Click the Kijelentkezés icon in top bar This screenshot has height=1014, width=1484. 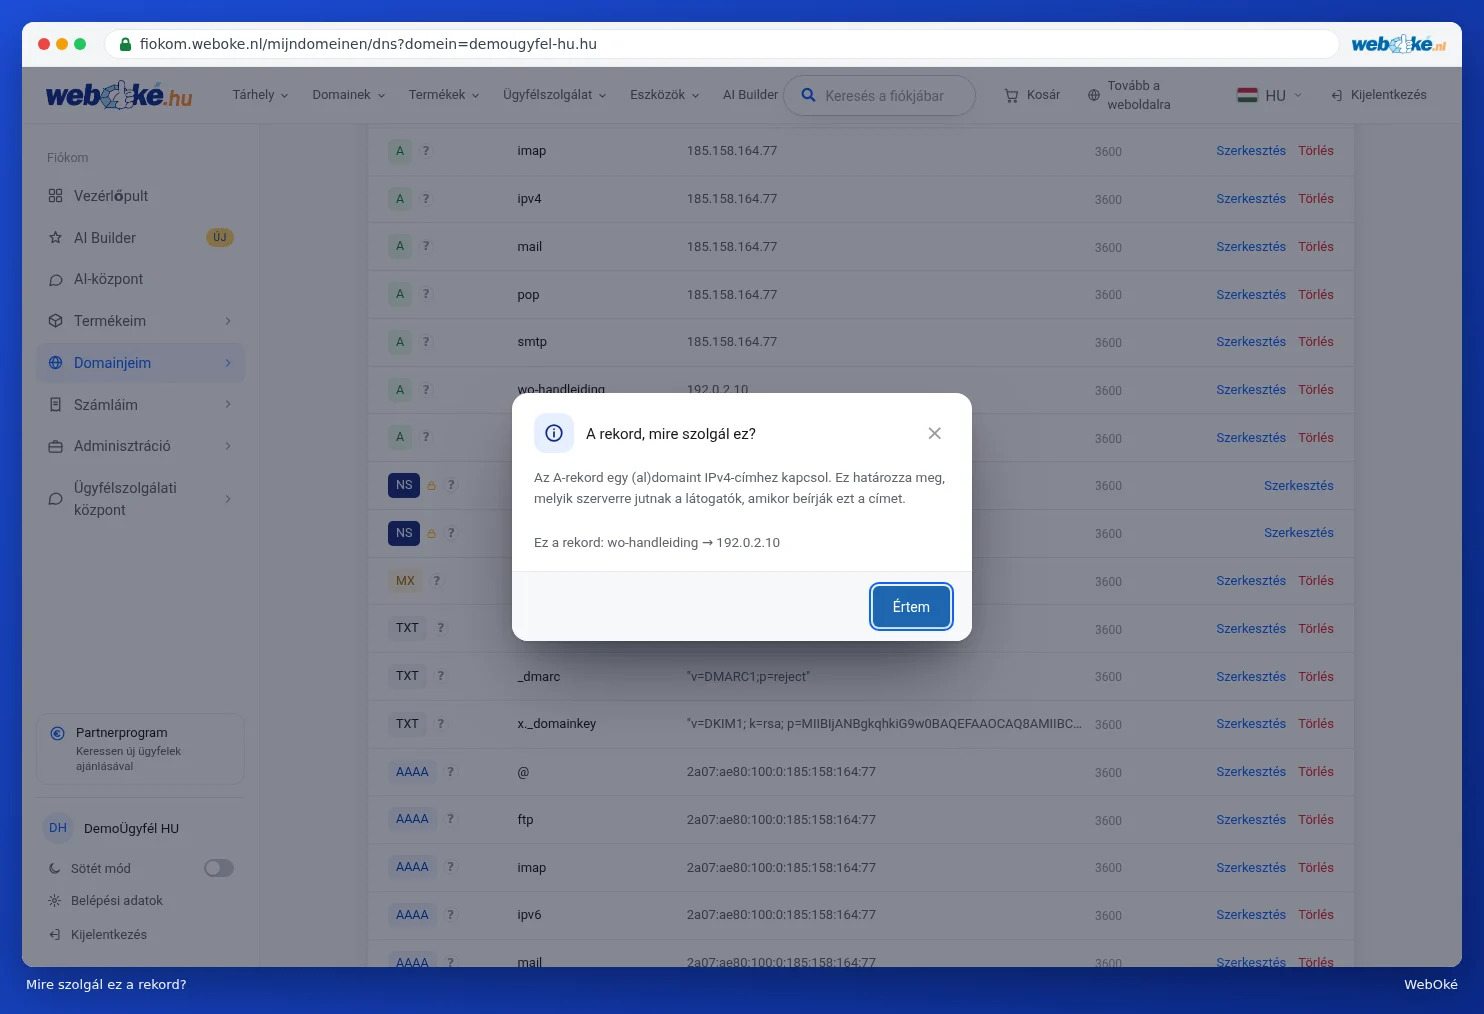(x=1336, y=95)
